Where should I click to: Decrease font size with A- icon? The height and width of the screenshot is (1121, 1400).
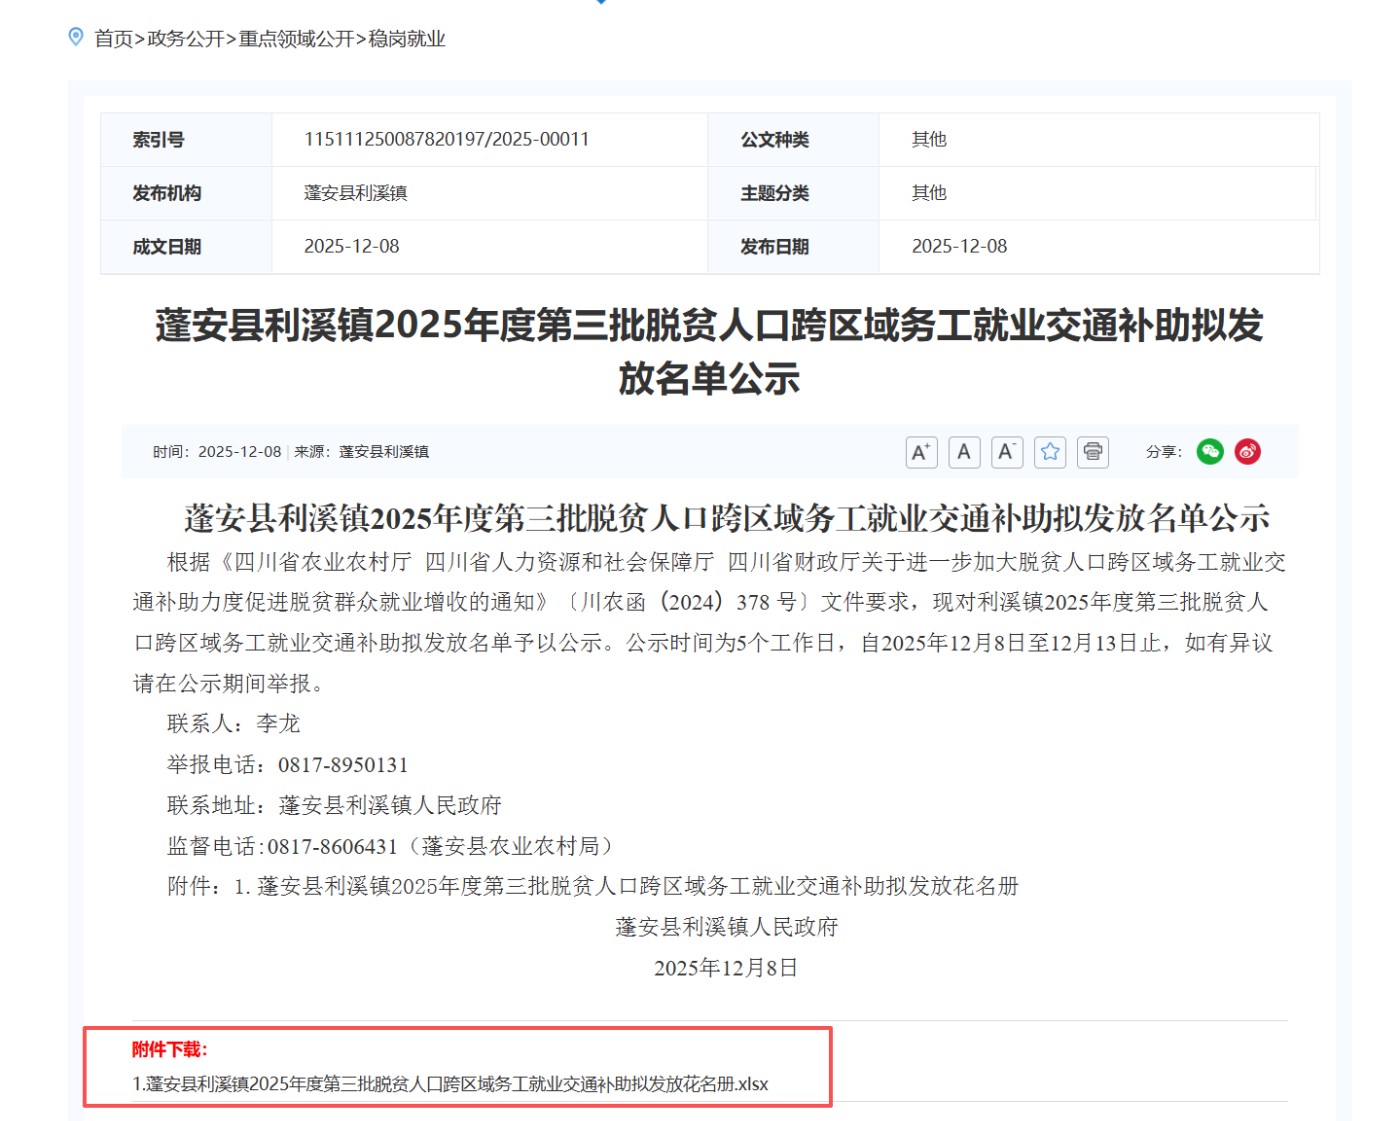point(1007,452)
